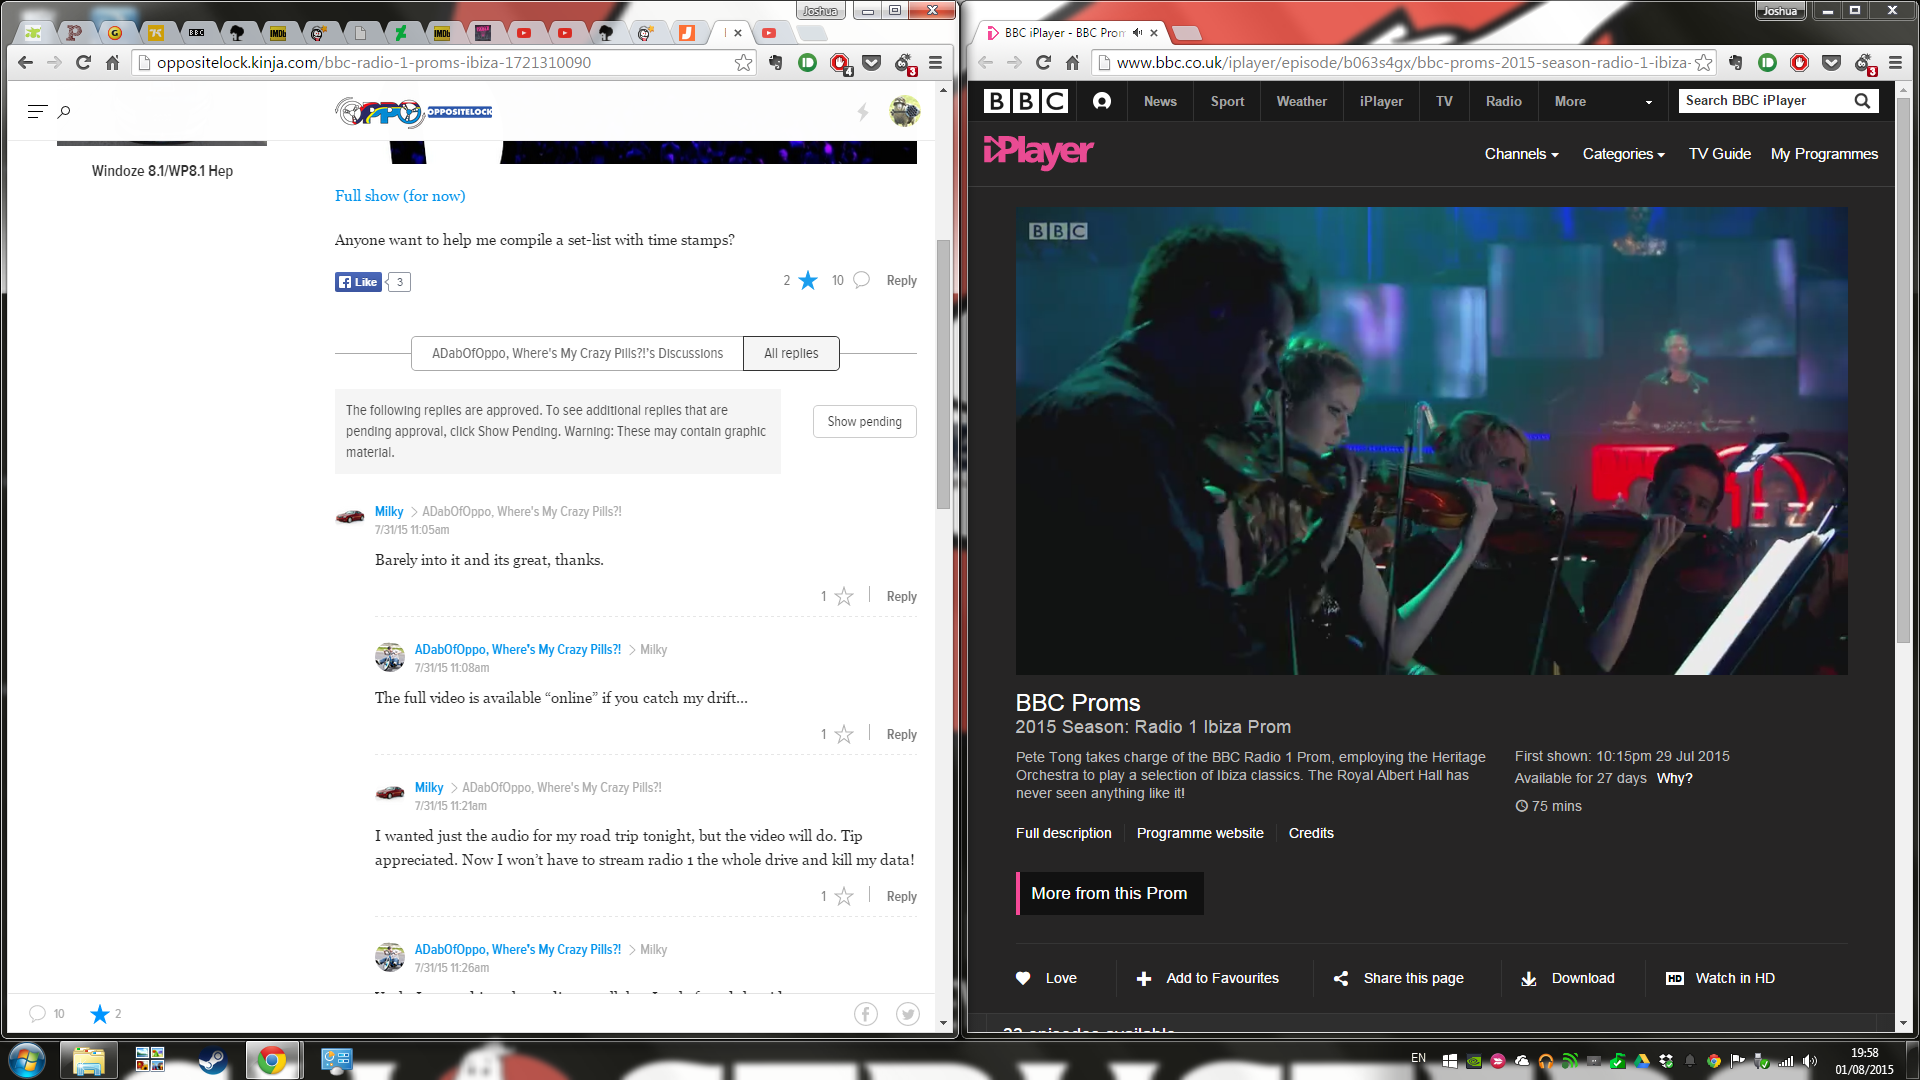Open My Programmes
This screenshot has width=1920, height=1080.
[x=1824, y=154]
